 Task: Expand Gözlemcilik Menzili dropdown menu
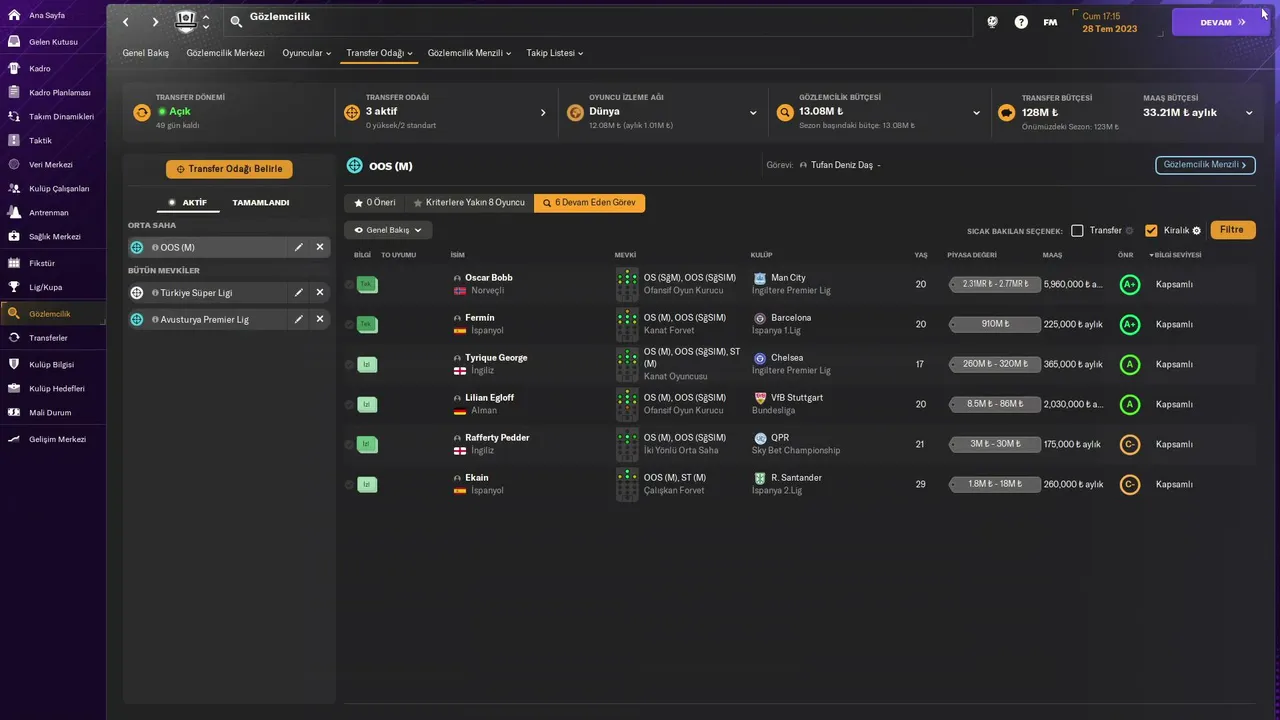point(469,53)
